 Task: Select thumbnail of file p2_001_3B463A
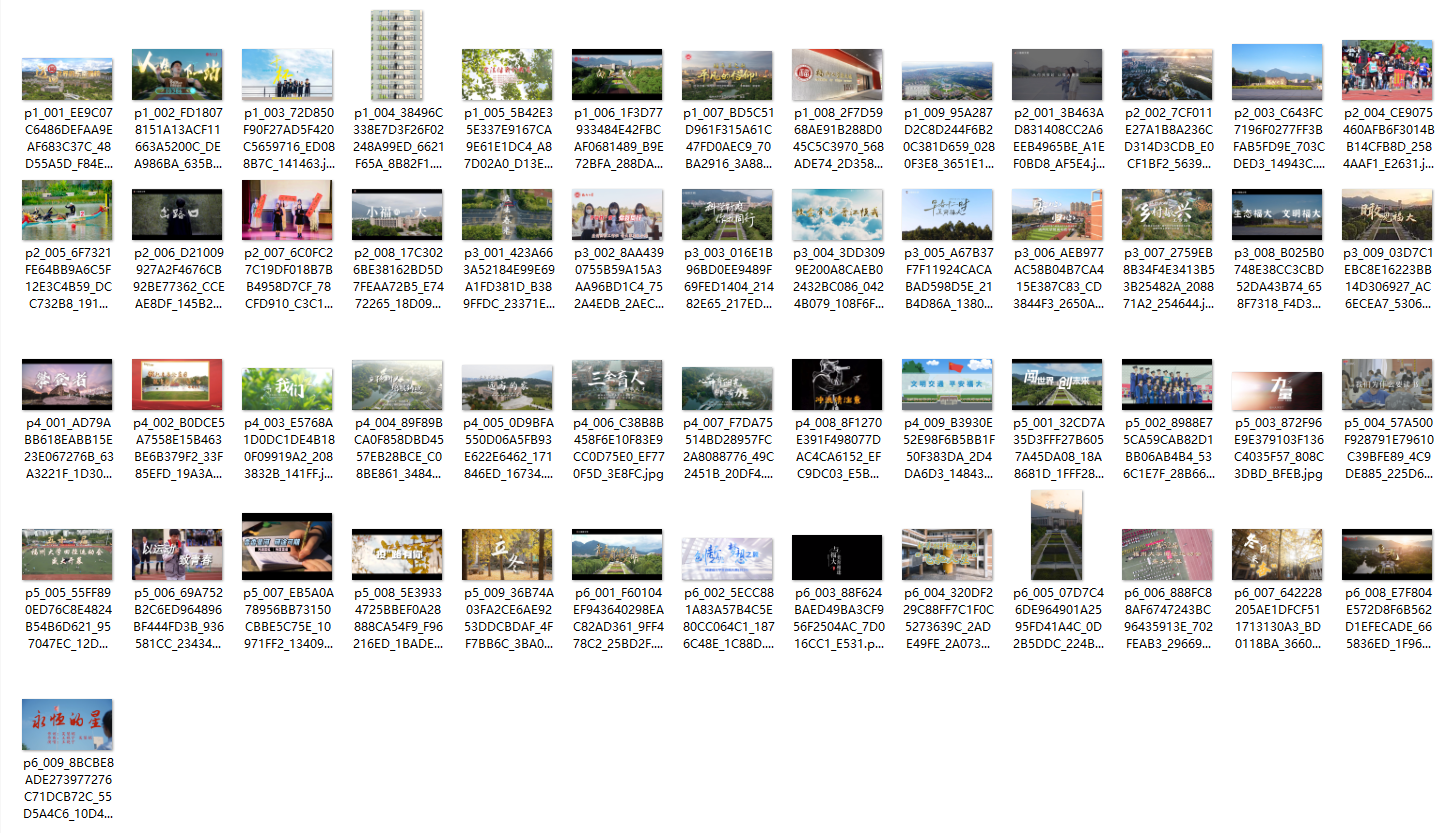(1057, 75)
